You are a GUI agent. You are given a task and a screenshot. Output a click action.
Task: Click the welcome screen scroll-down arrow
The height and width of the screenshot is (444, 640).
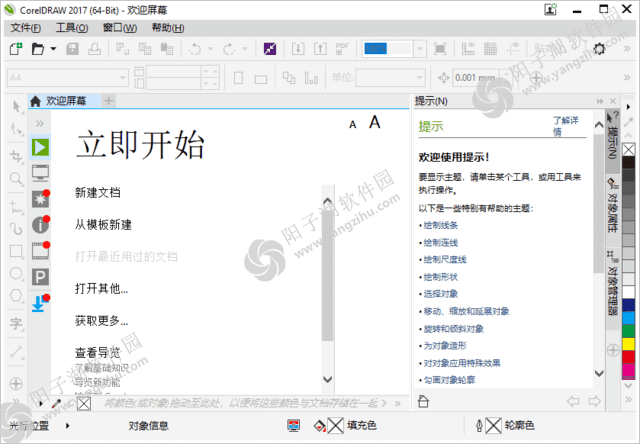[327, 379]
